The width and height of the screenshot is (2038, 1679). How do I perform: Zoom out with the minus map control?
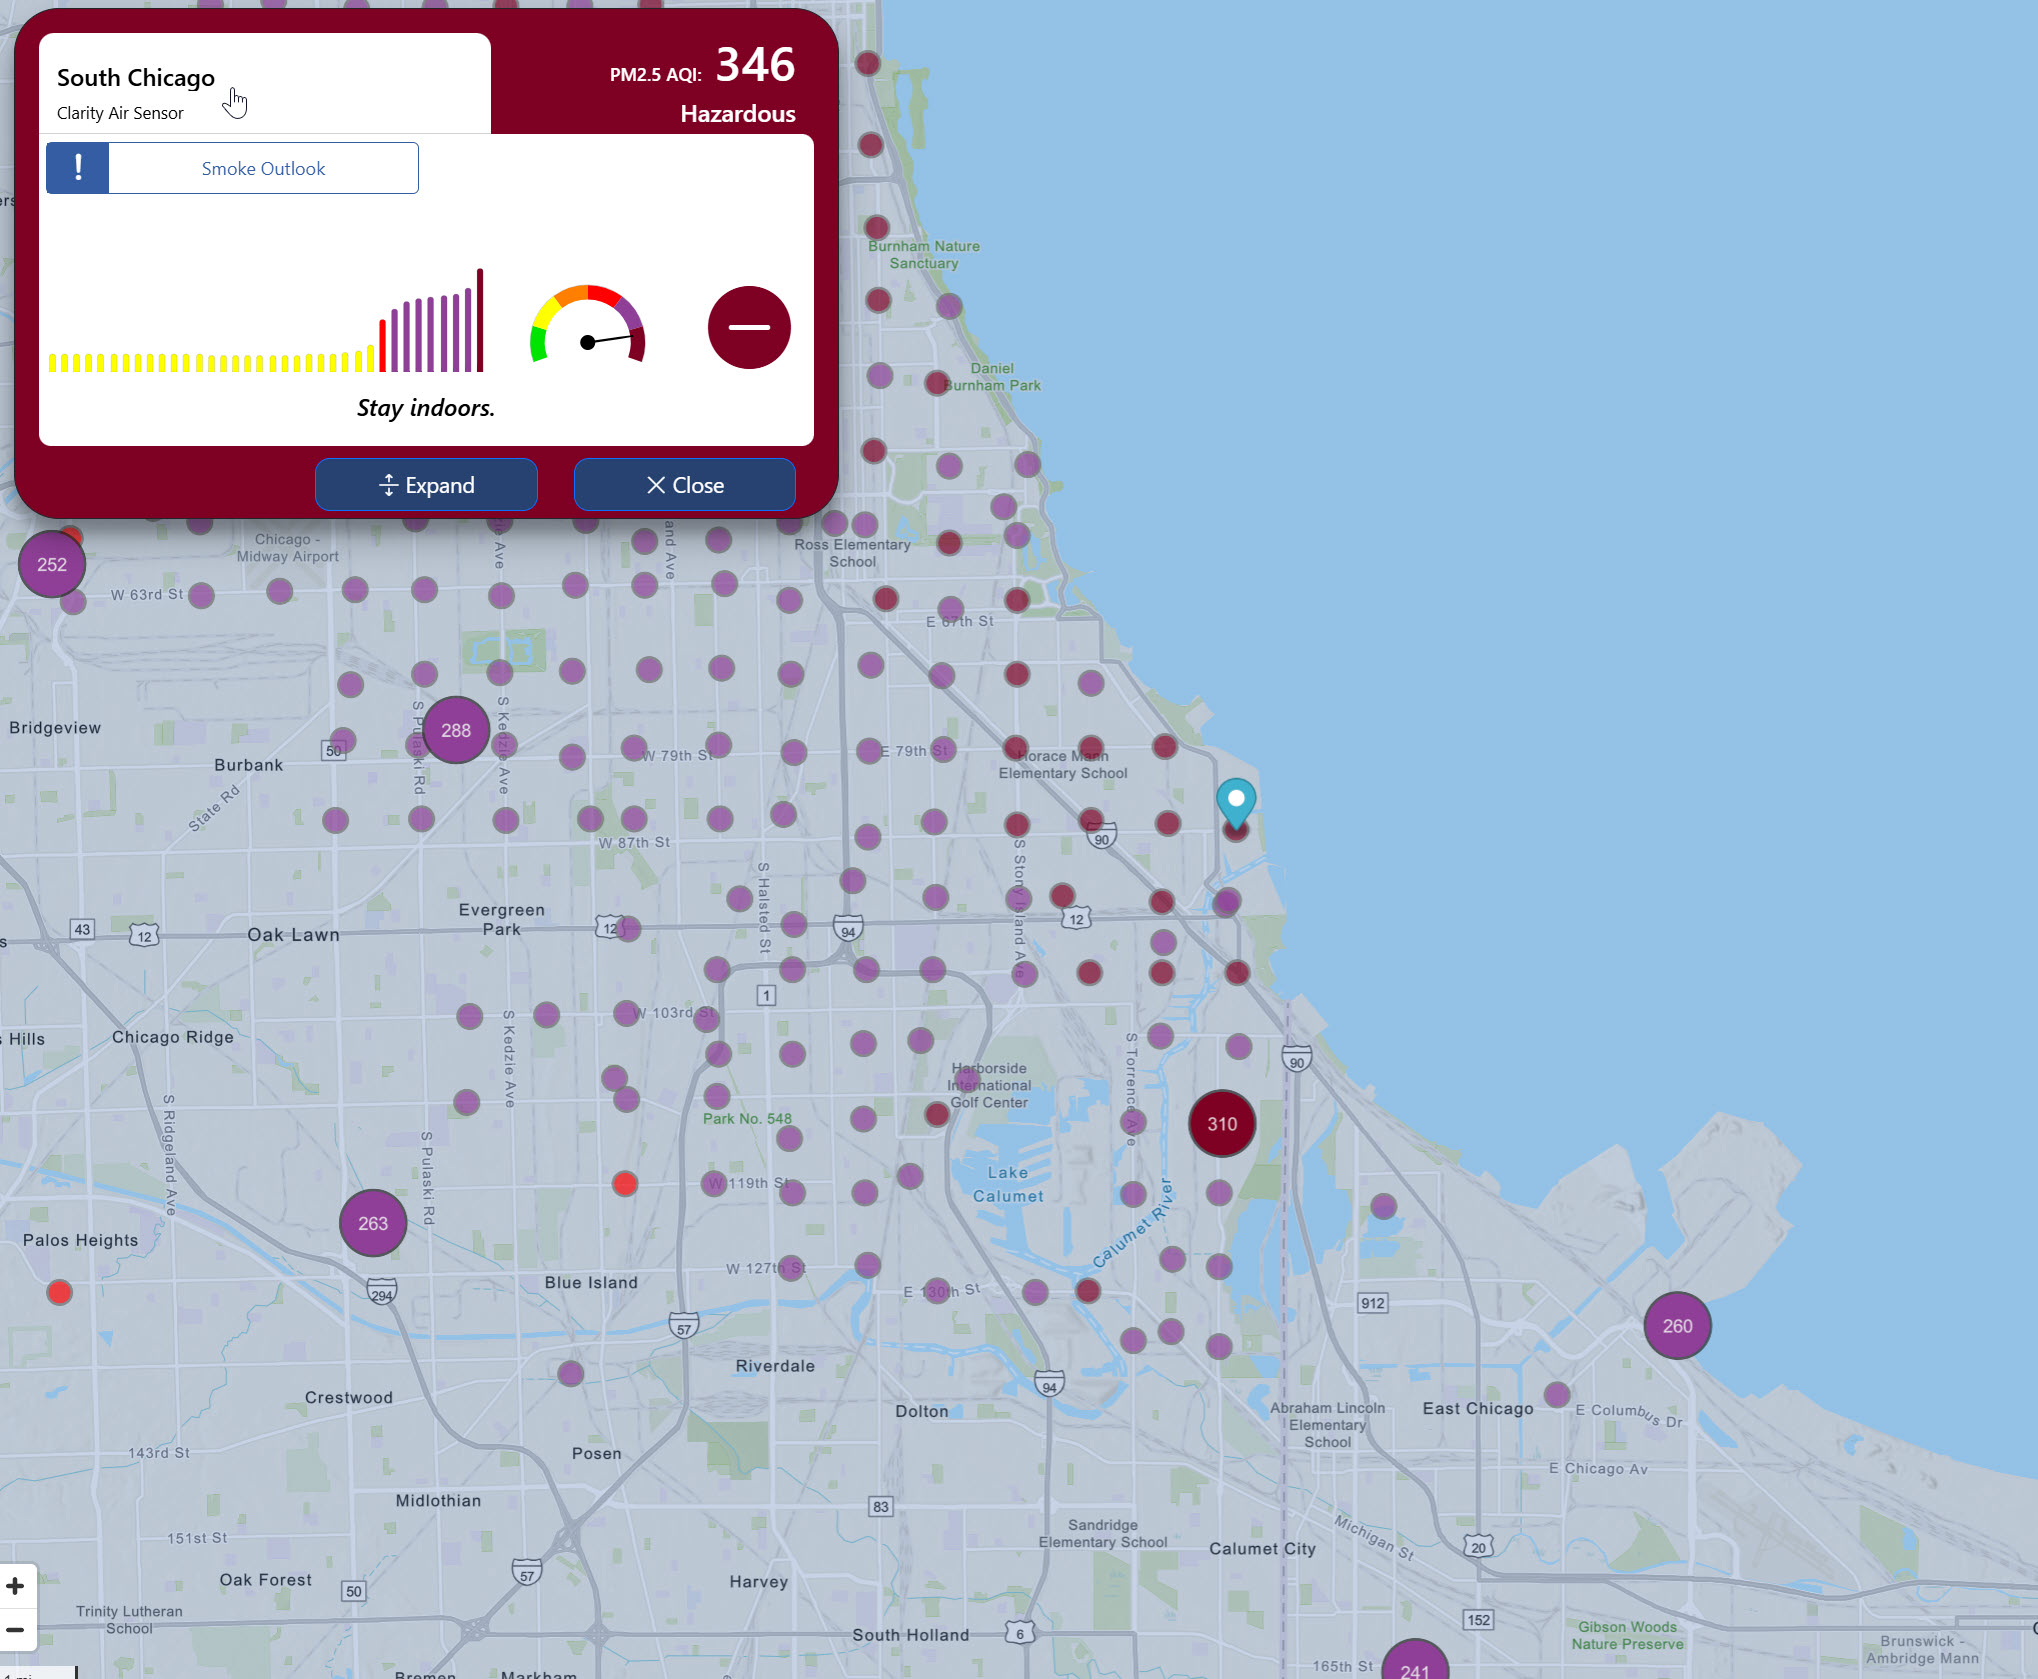[16, 1630]
